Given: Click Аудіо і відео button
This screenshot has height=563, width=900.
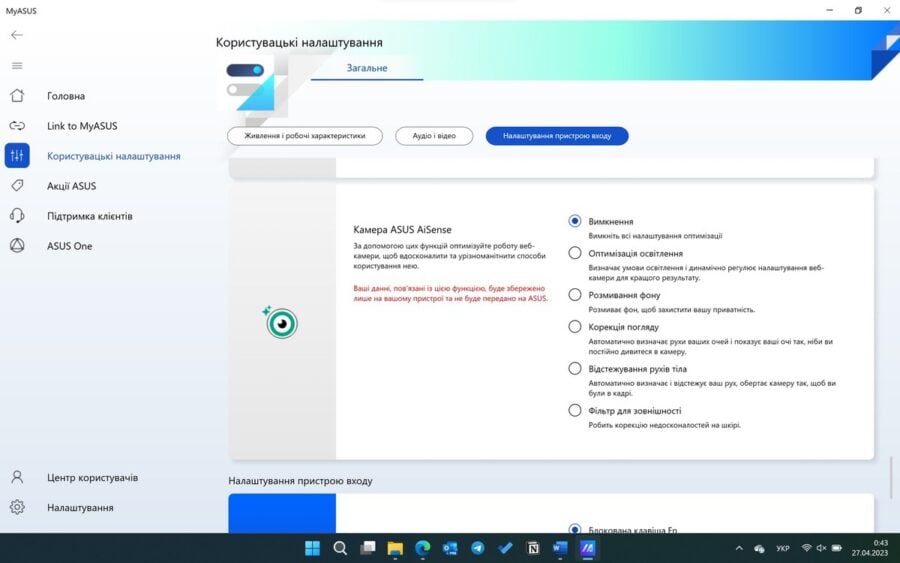Looking at the screenshot, I should pyautogui.click(x=434, y=136).
